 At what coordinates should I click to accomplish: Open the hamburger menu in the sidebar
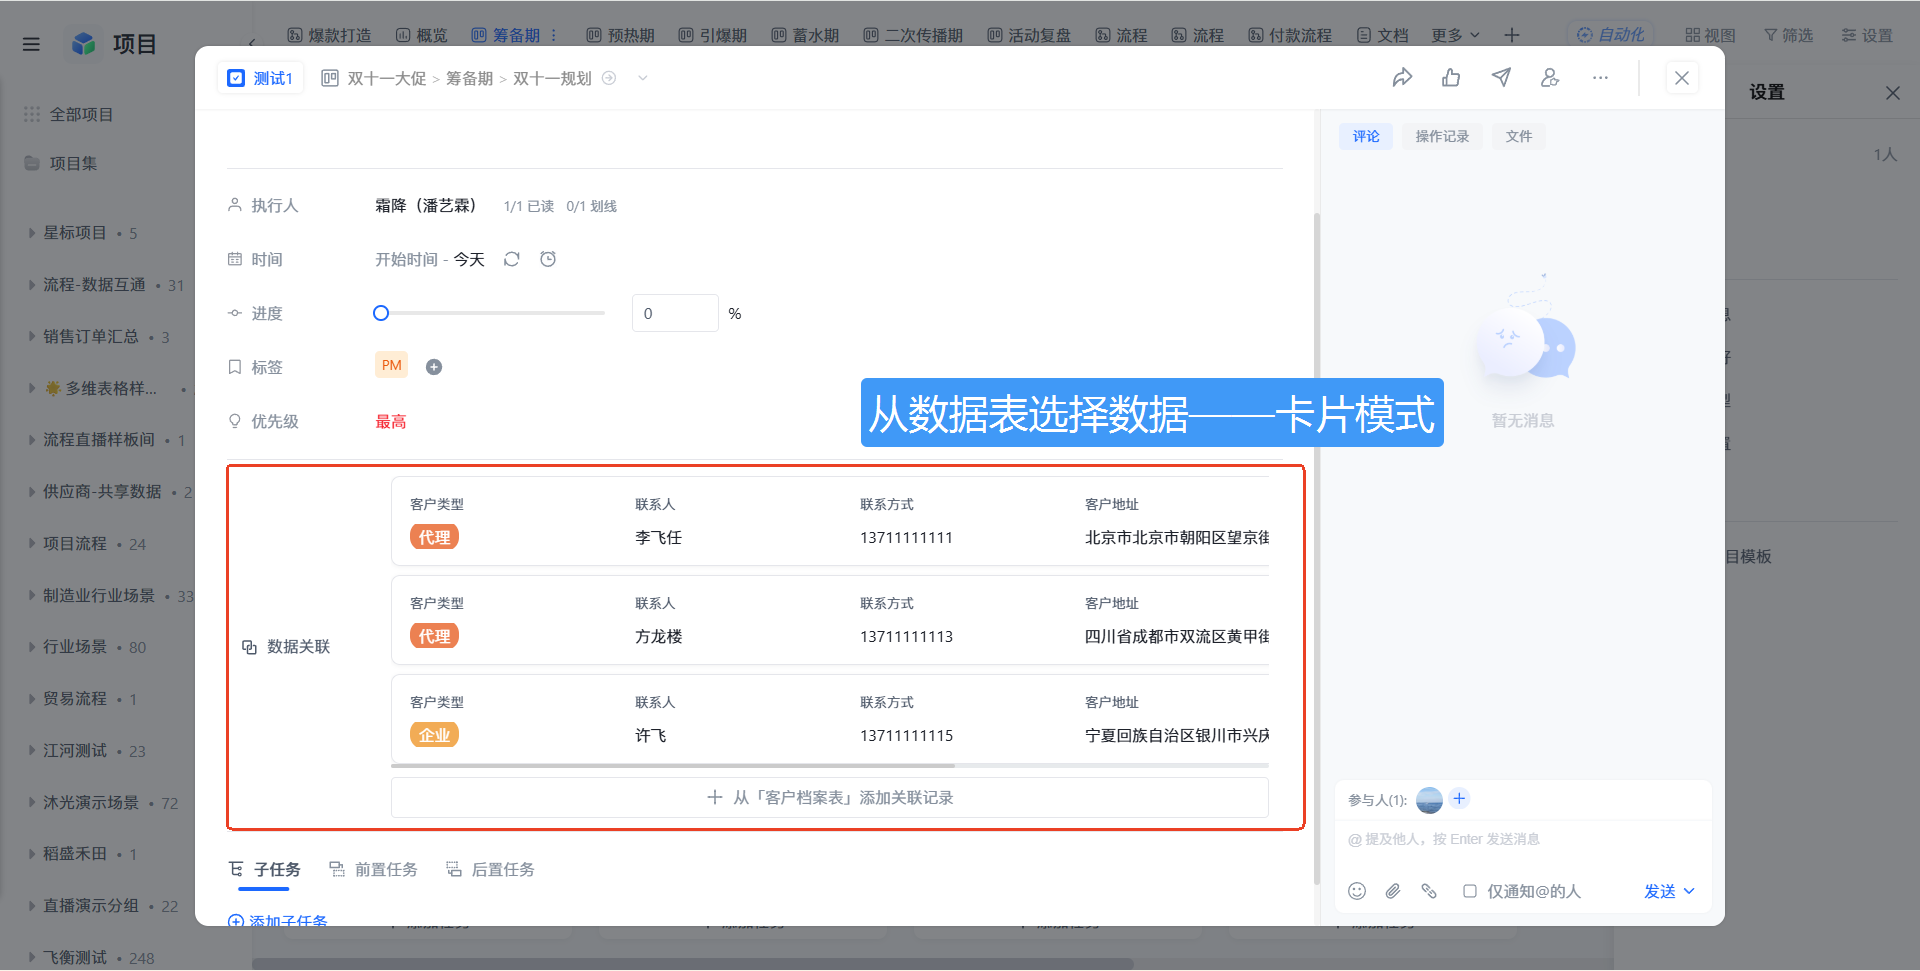[31, 44]
